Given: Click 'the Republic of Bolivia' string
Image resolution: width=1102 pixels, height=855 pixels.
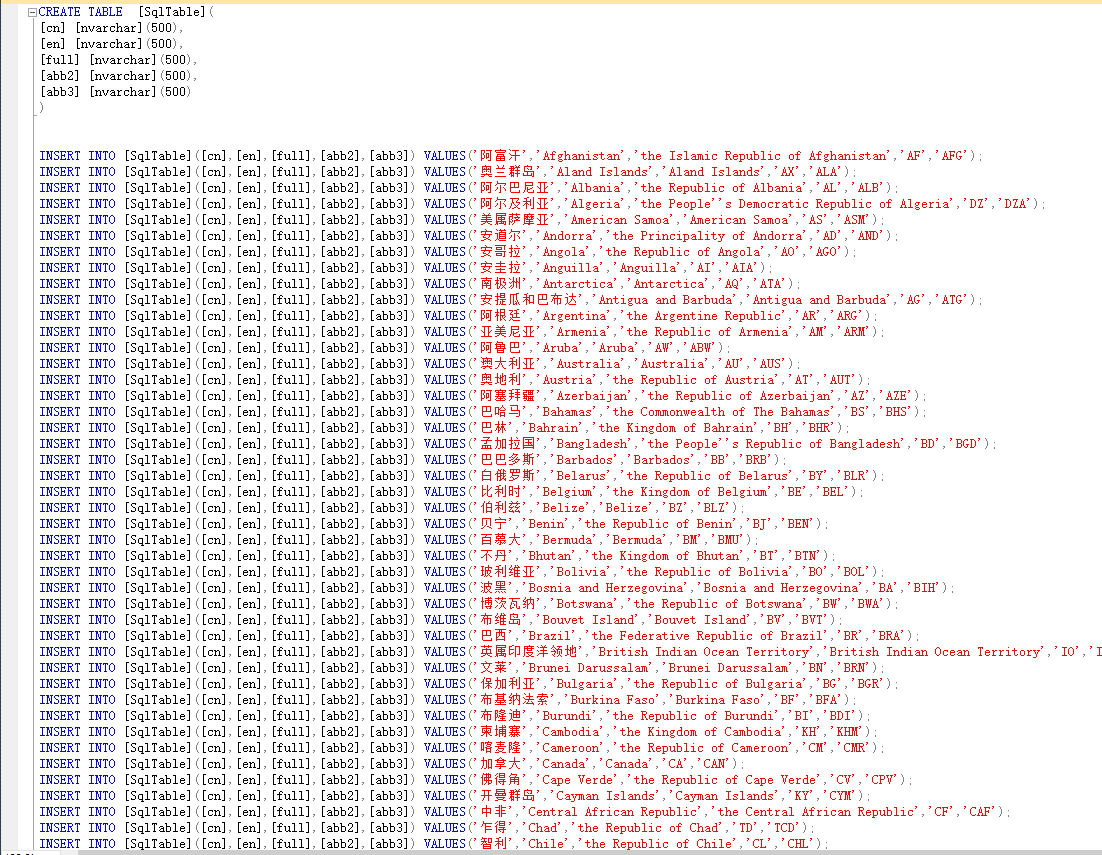Looking at the screenshot, I should pos(707,573).
